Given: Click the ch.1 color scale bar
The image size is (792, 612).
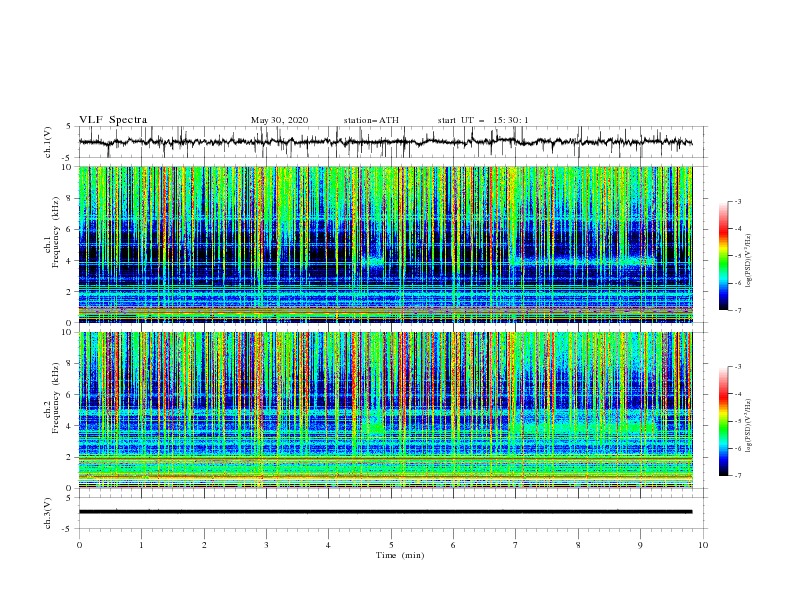Looking at the screenshot, I should tap(723, 255).
